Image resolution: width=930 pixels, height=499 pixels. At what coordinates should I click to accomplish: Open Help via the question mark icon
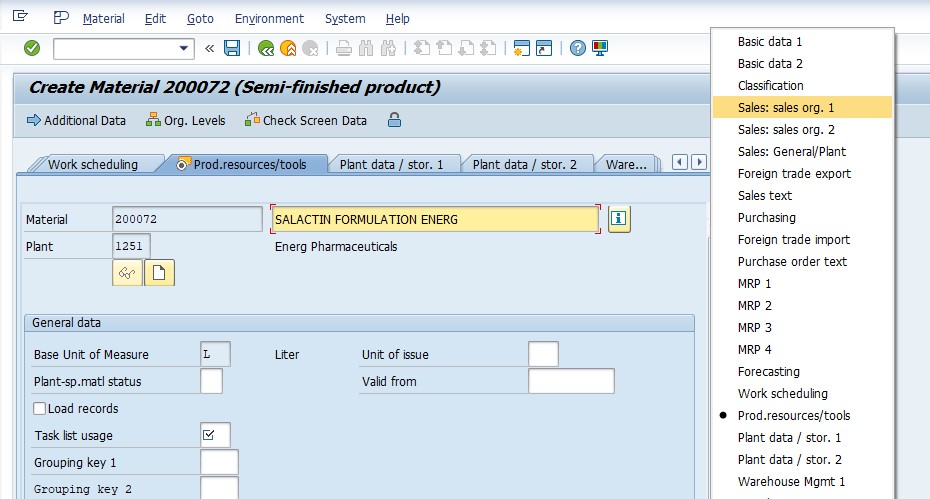click(578, 48)
